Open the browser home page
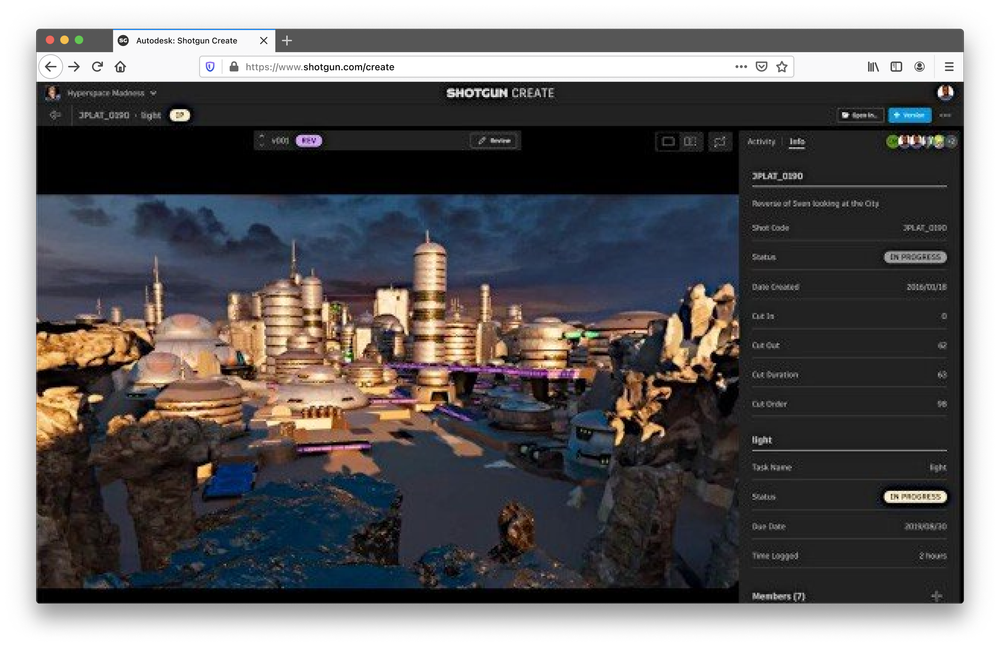1000x647 pixels. click(120, 66)
